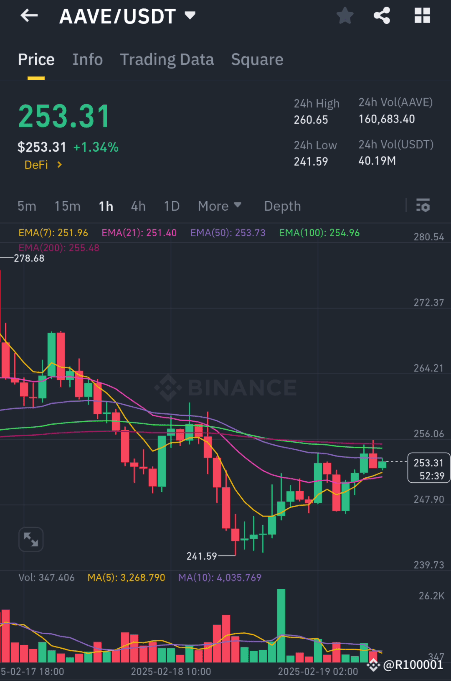Open the grid layout icon at top right
This screenshot has height=681, width=451.
(422, 16)
